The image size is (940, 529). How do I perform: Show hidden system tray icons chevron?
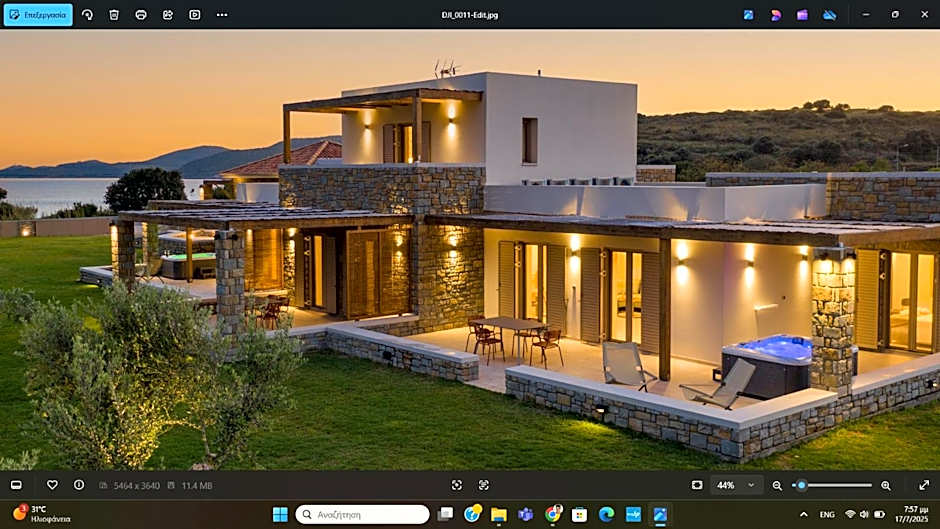(804, 515)
